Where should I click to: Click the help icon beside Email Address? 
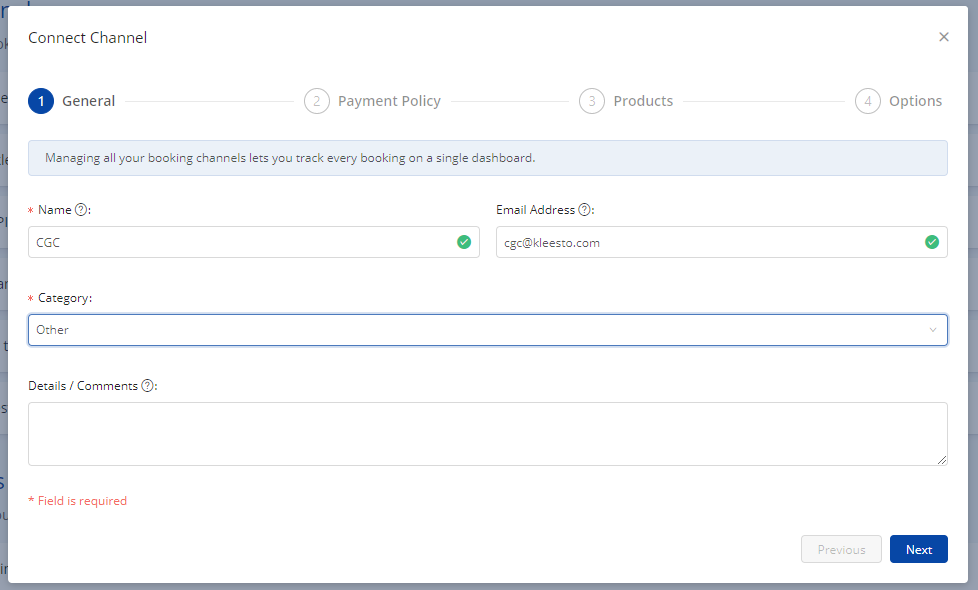coord(585,210)
